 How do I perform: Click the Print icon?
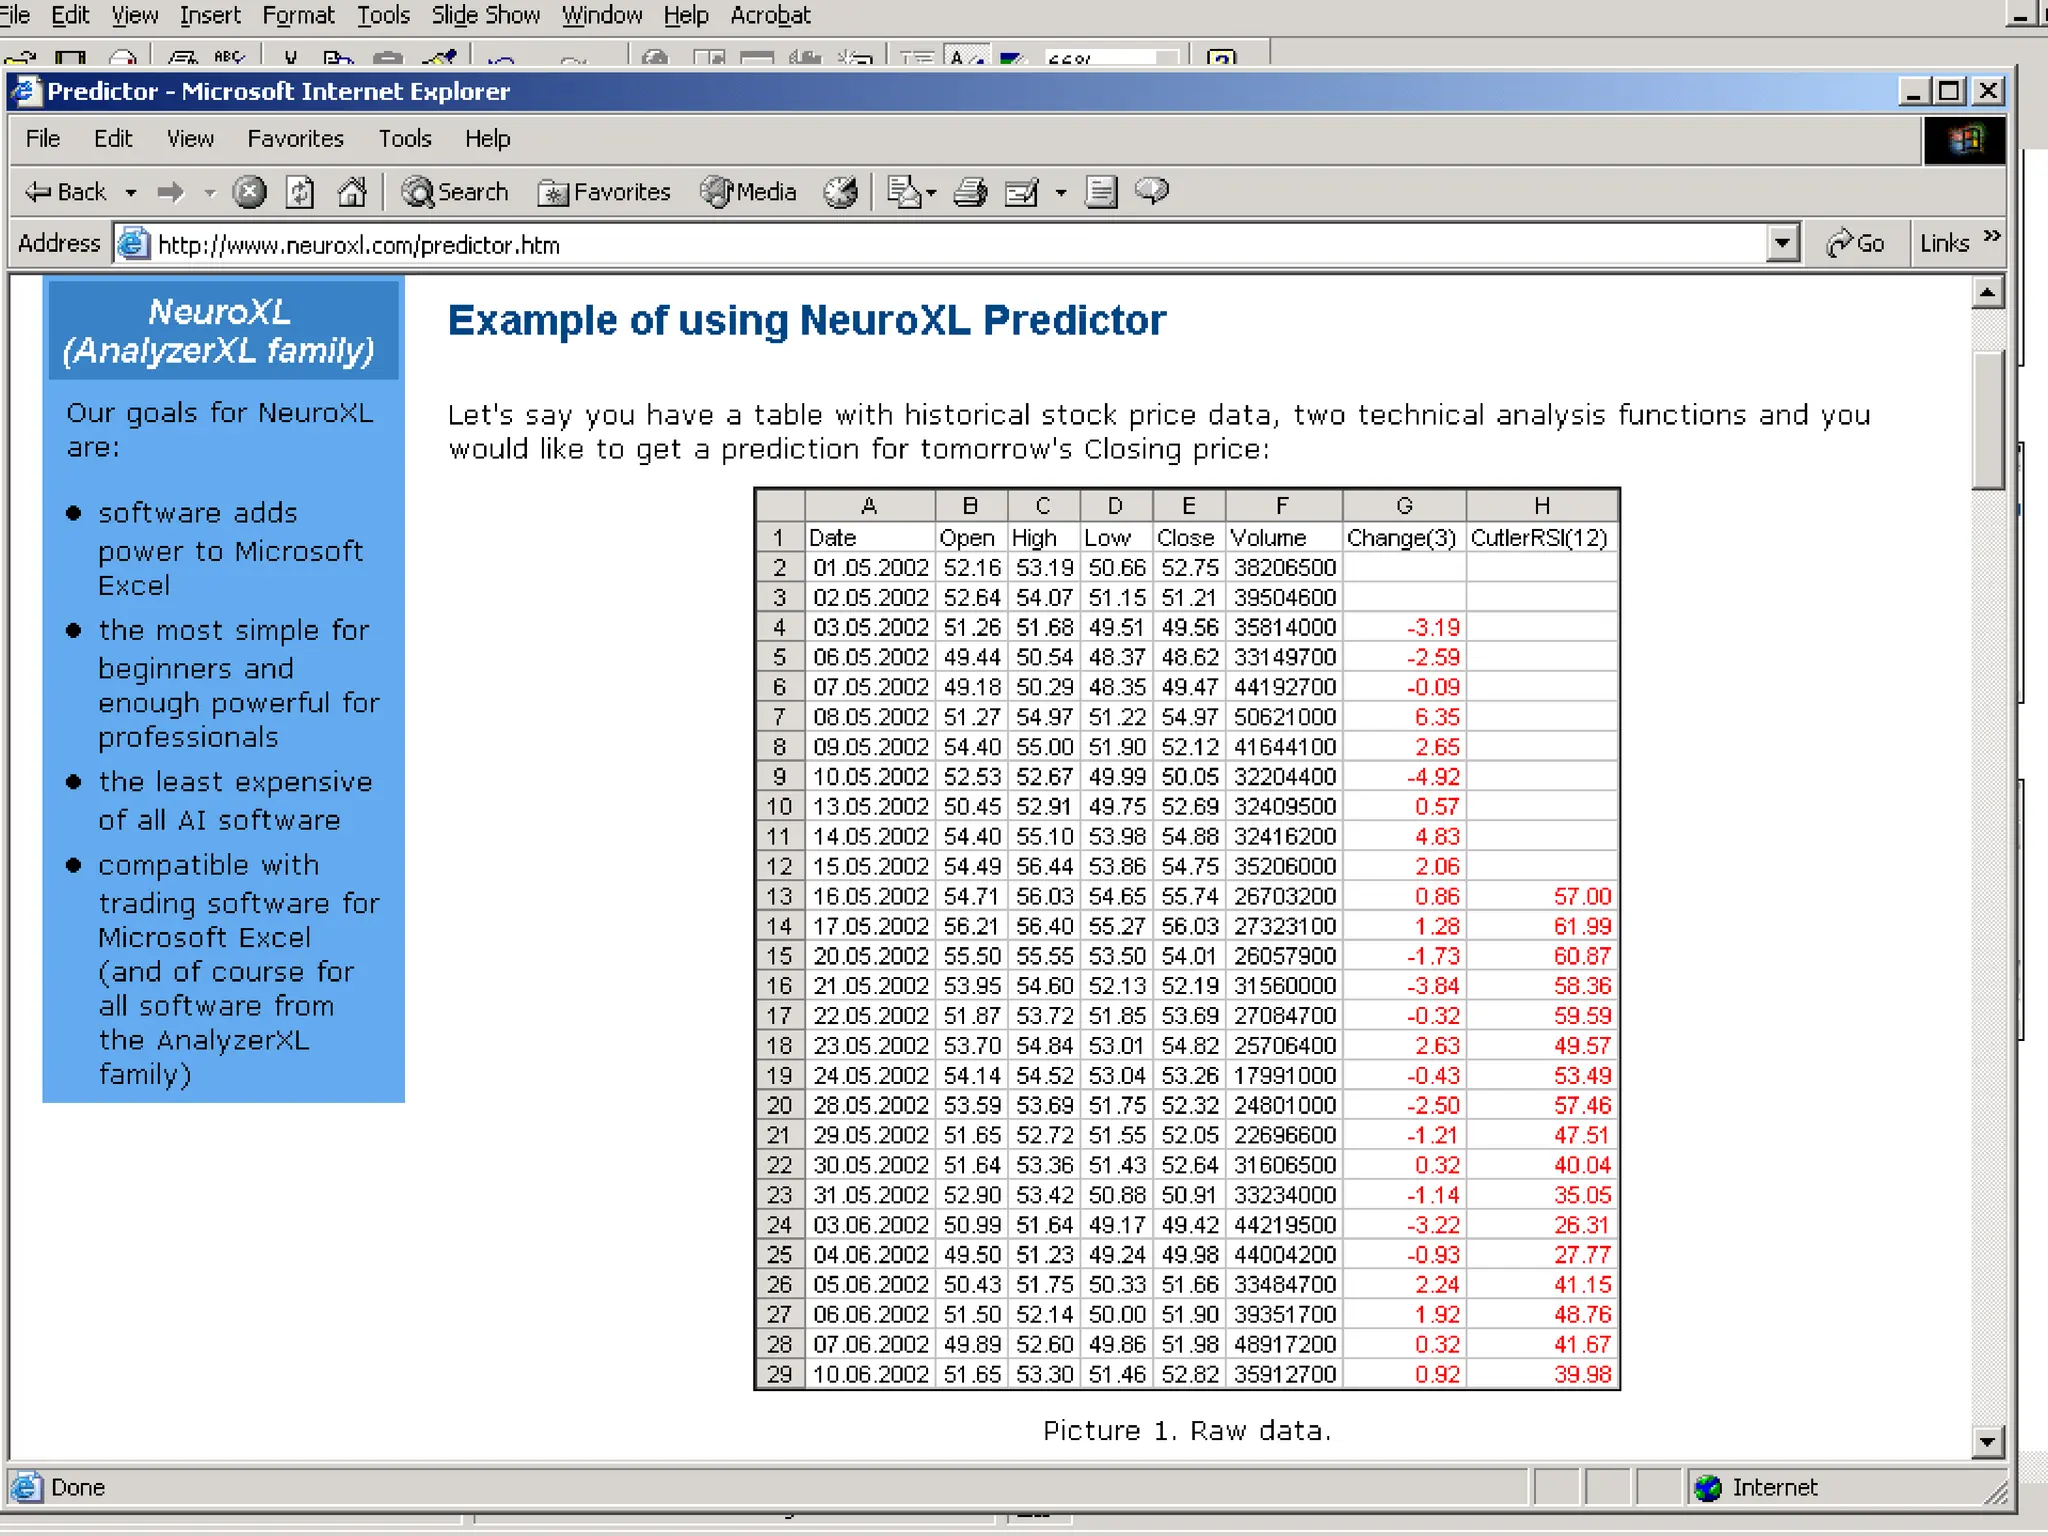click(x=969, y=192)
